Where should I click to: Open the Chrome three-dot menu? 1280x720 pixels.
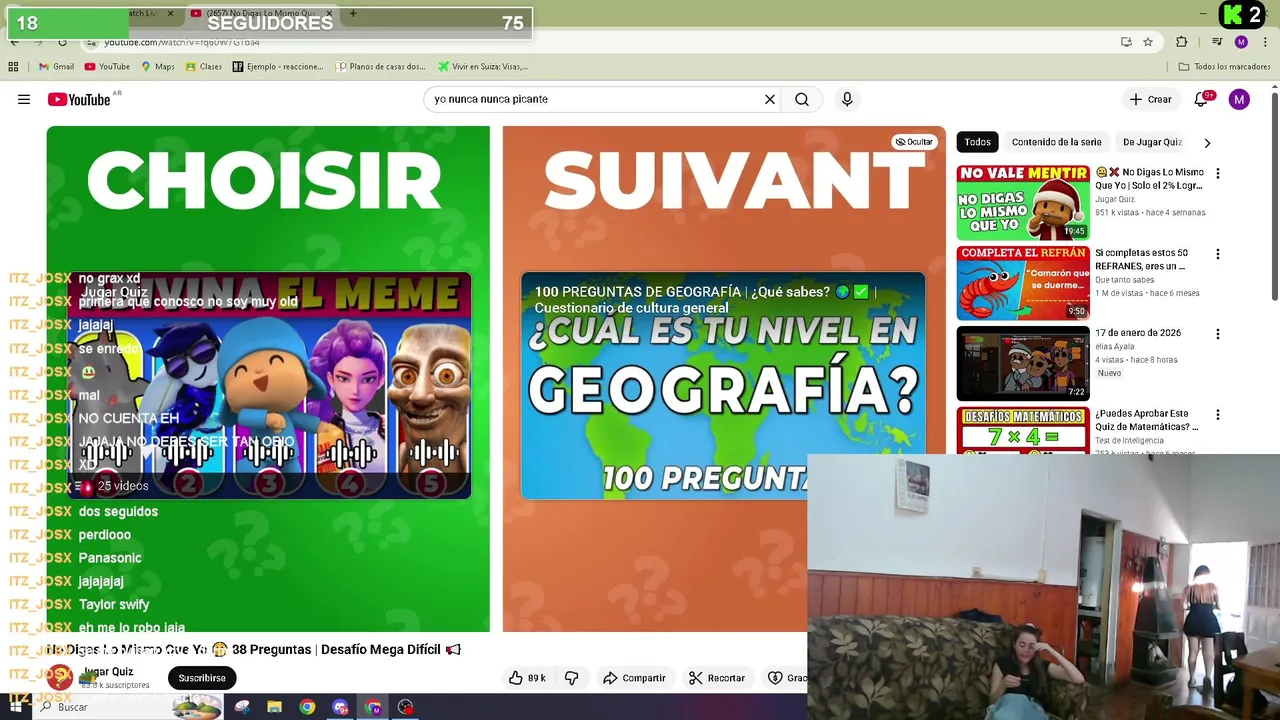(x=1266, y=42)
